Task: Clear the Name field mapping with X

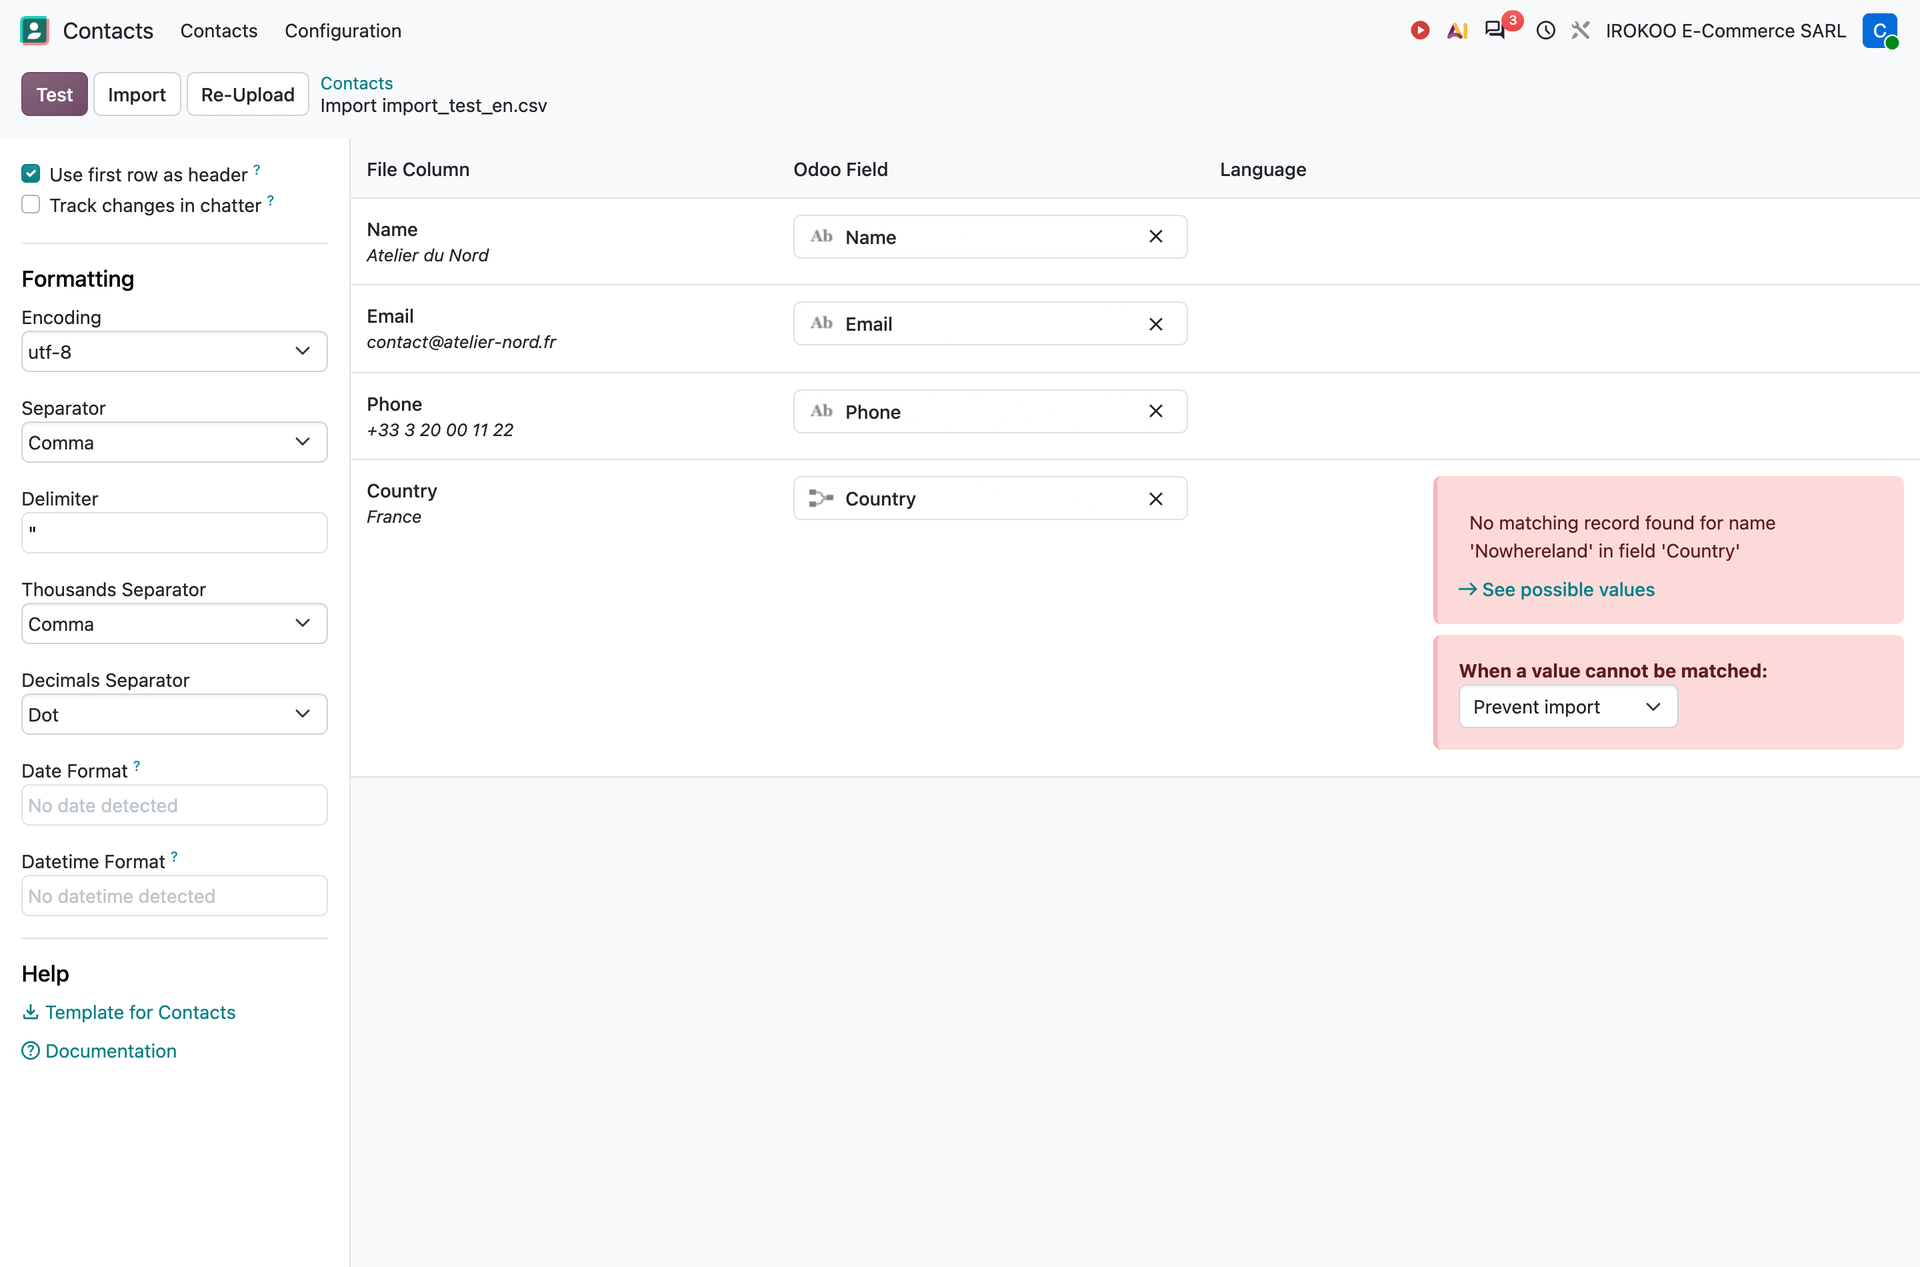Action: (1155, 237)
